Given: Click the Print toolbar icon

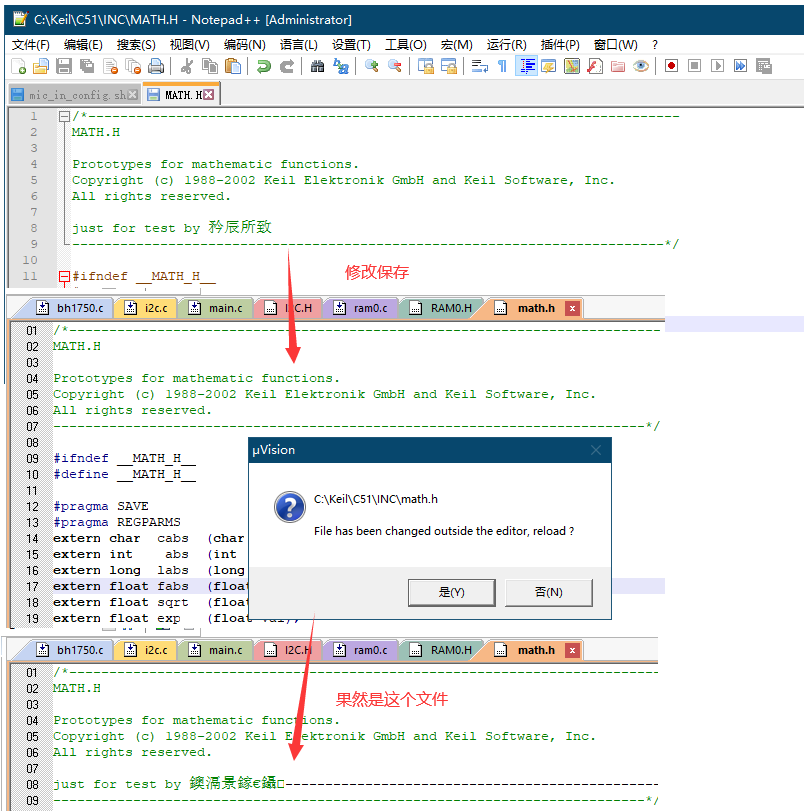Looking at the screenshot, I should coord(156,66).
